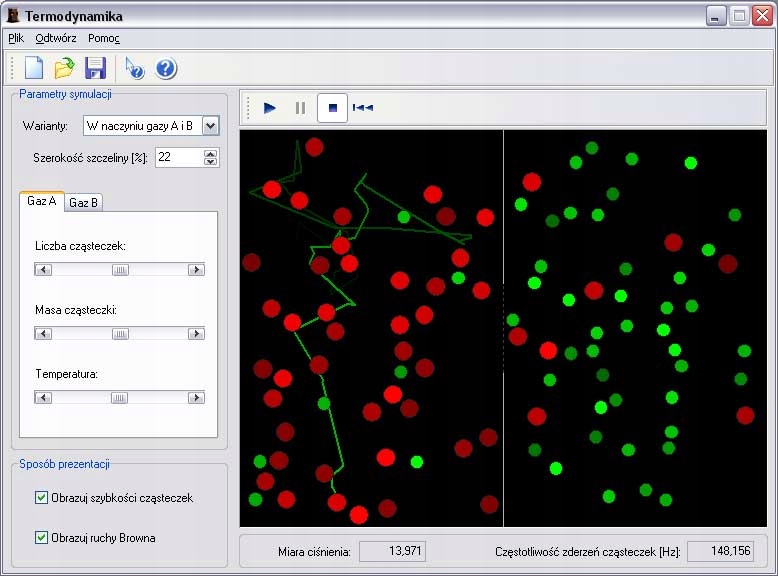This screenshot has width=778, height=576.
Task: Pause the running simulation
Action: pos(300,107)
